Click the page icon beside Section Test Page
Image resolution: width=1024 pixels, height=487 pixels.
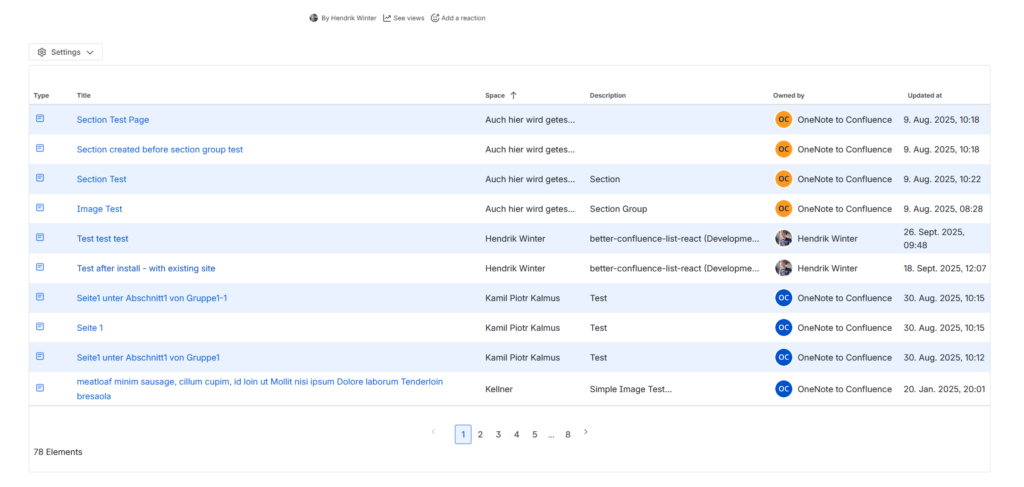pos(40,119)
